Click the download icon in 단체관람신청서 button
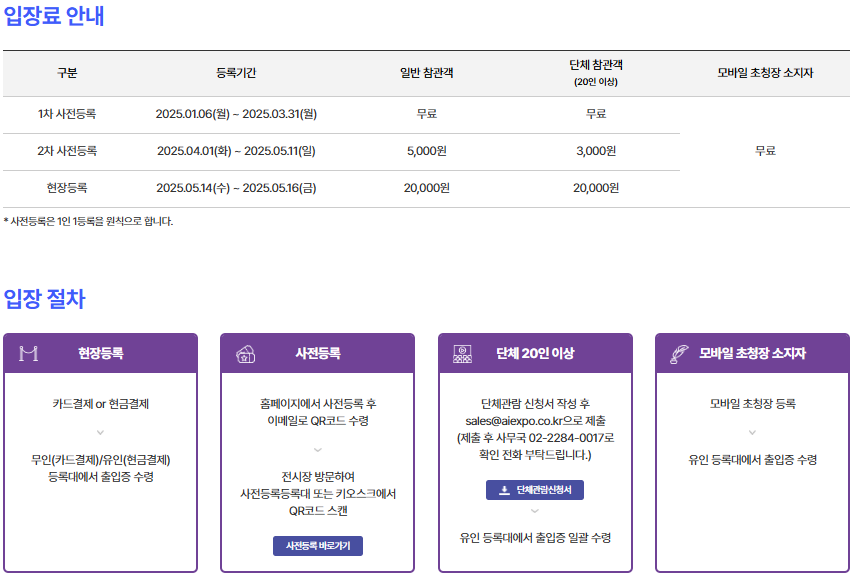Screen dimensions: 852x576 point(504,490)
